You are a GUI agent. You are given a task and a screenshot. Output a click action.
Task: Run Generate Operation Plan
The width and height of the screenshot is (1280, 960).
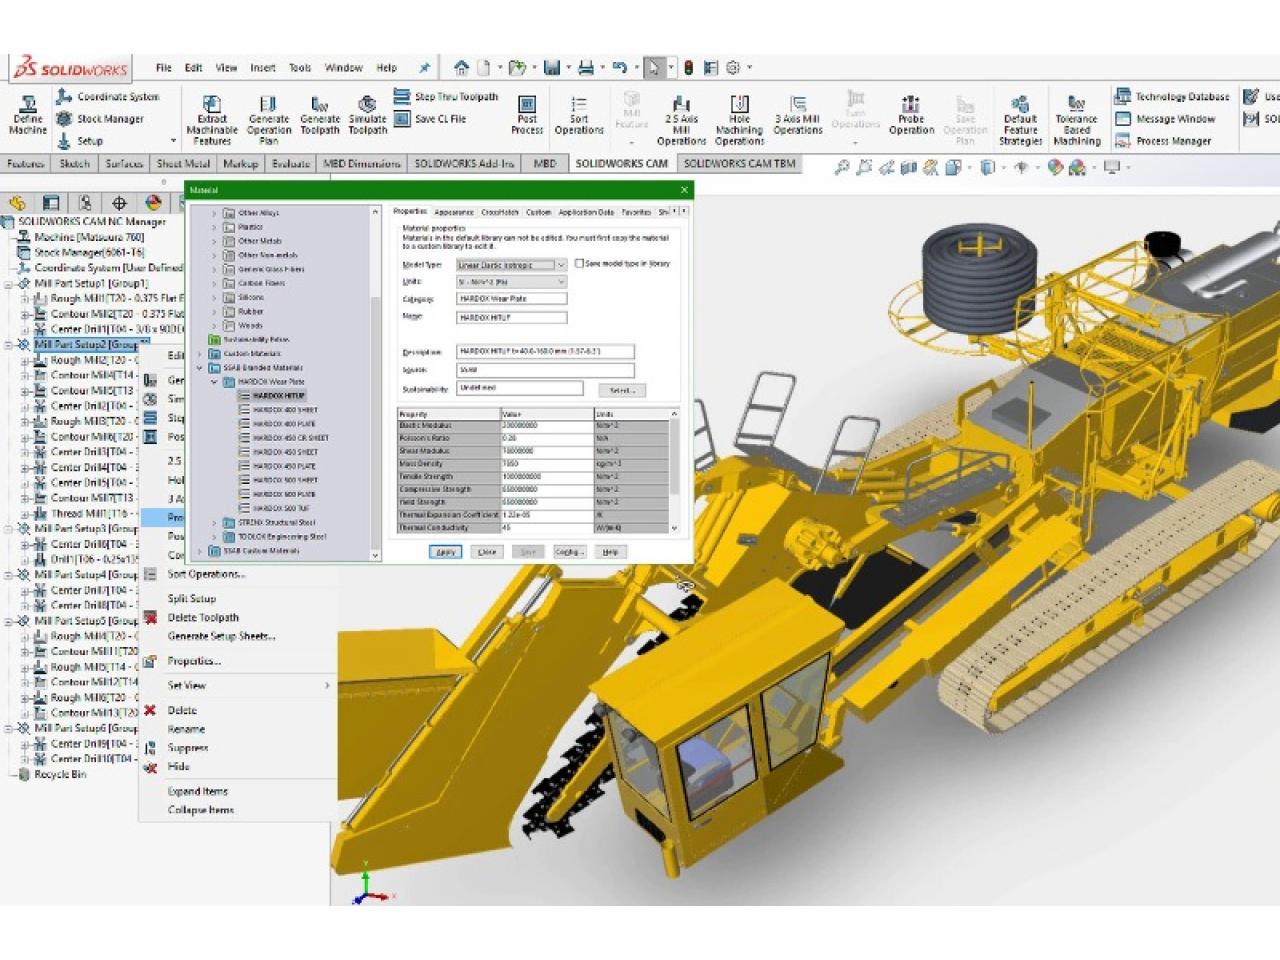coord(268,120)
